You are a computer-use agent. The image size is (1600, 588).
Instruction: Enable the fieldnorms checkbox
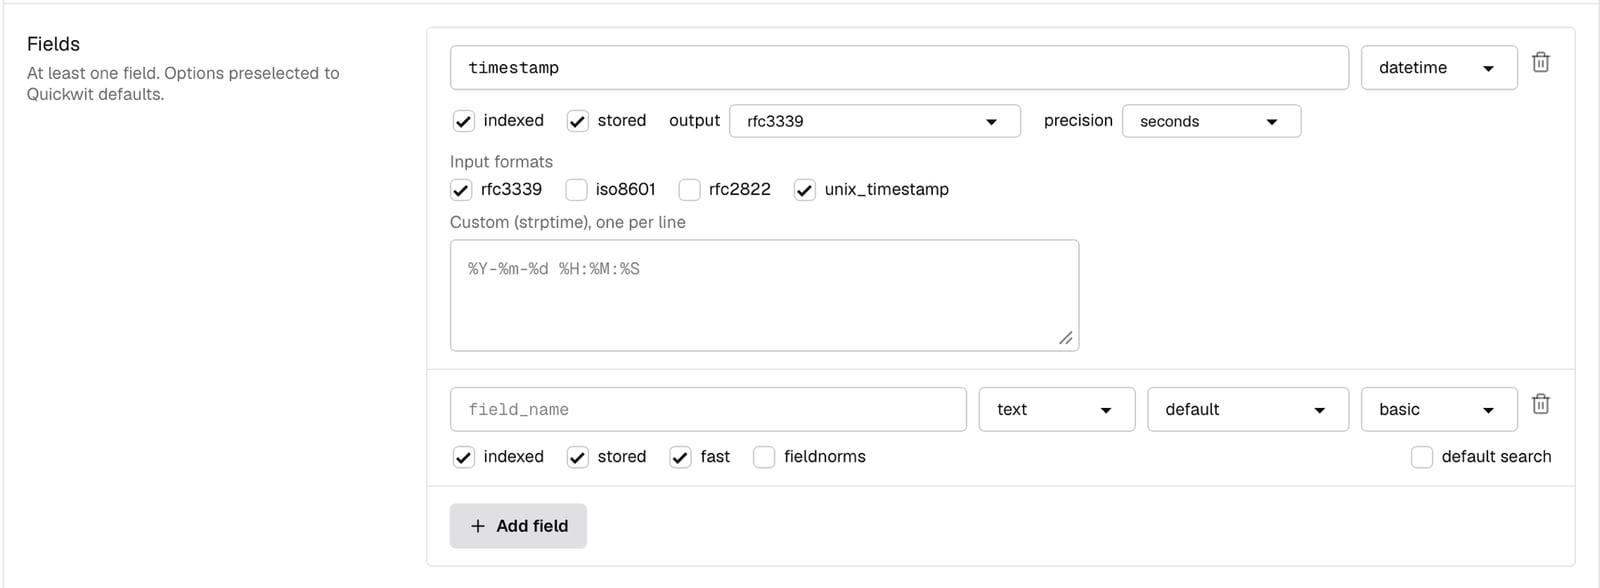764,457
